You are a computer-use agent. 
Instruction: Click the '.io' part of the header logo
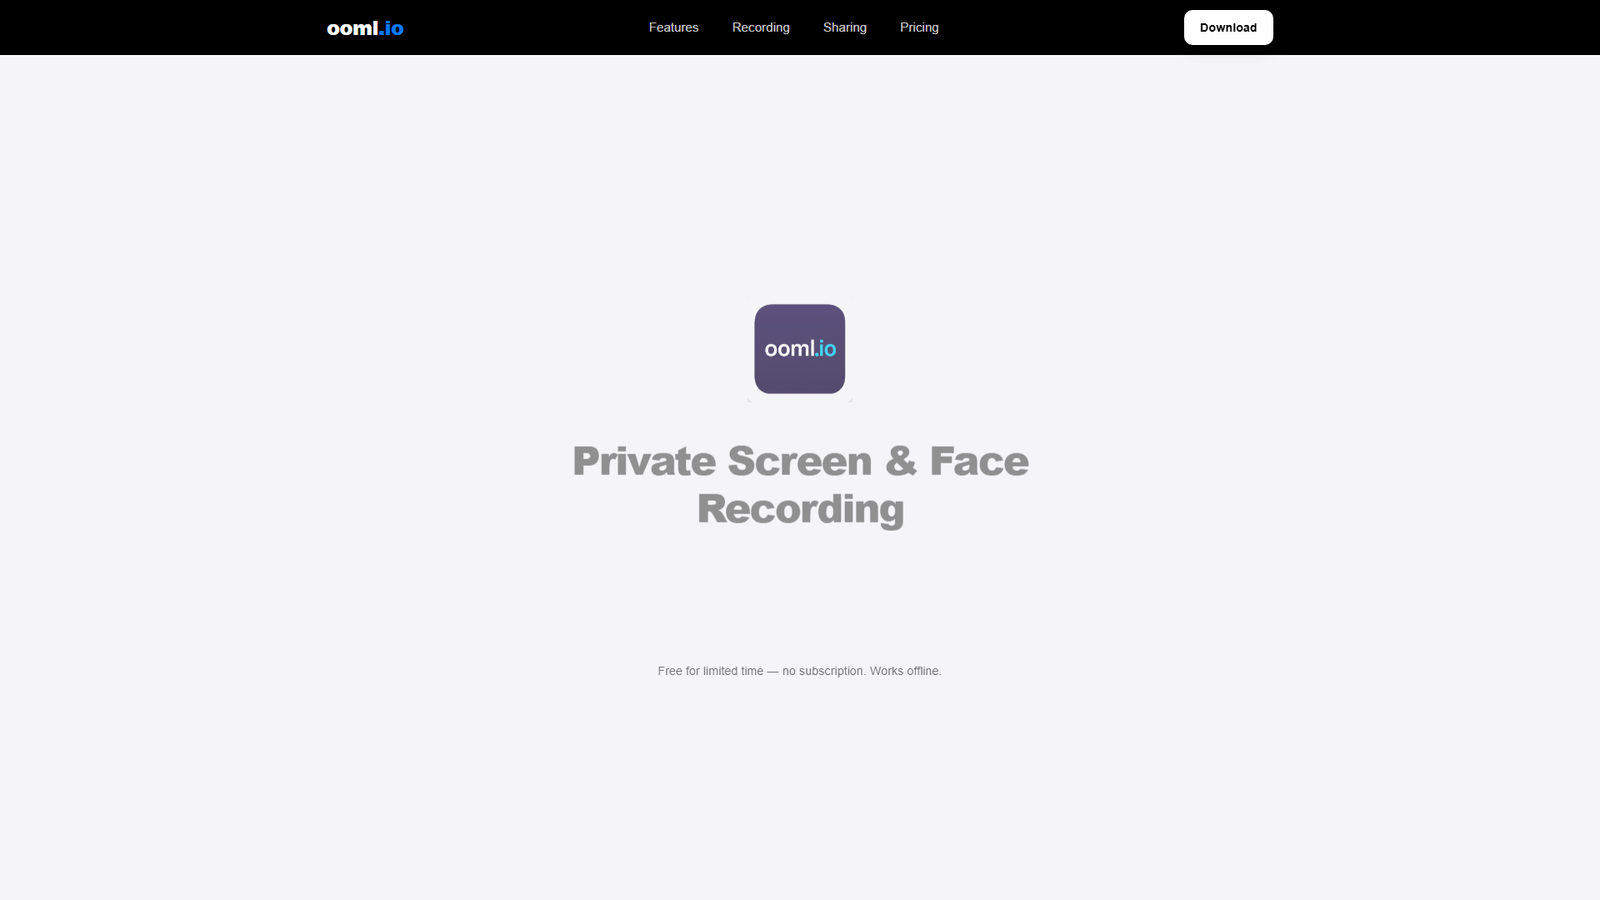click(x=392, y=27)
